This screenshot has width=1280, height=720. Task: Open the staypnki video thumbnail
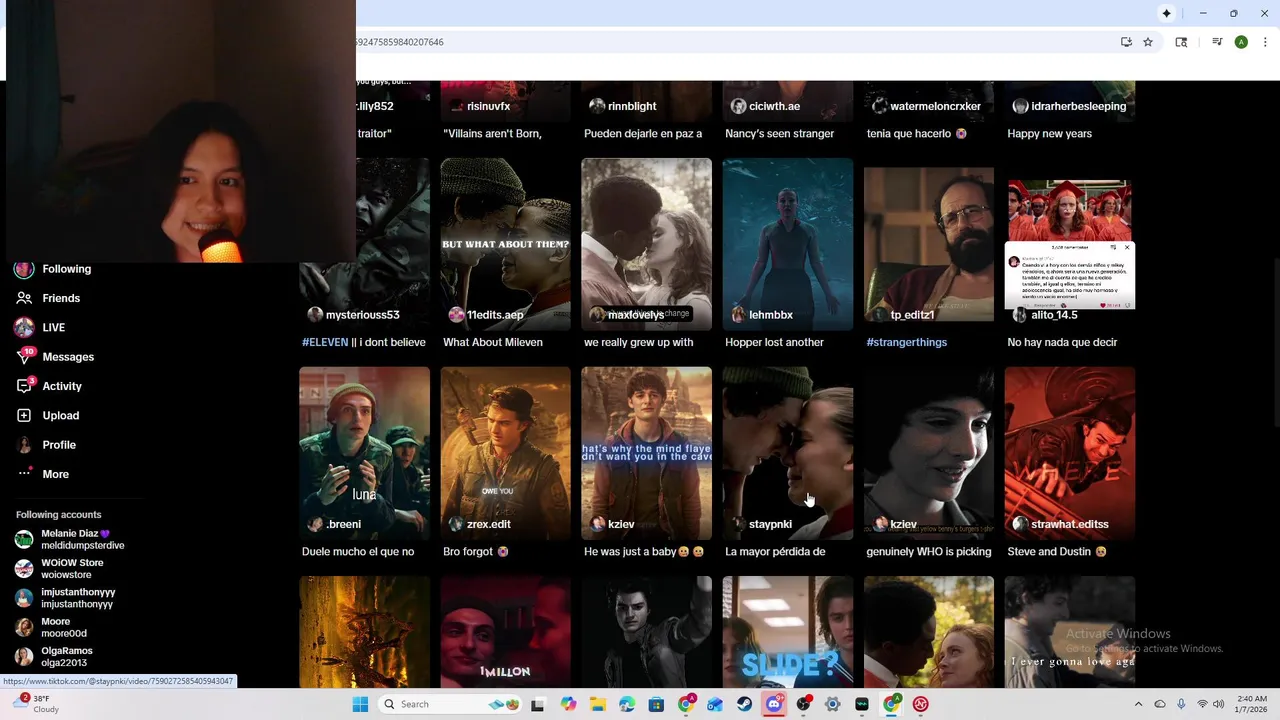(x=788, y=453)
